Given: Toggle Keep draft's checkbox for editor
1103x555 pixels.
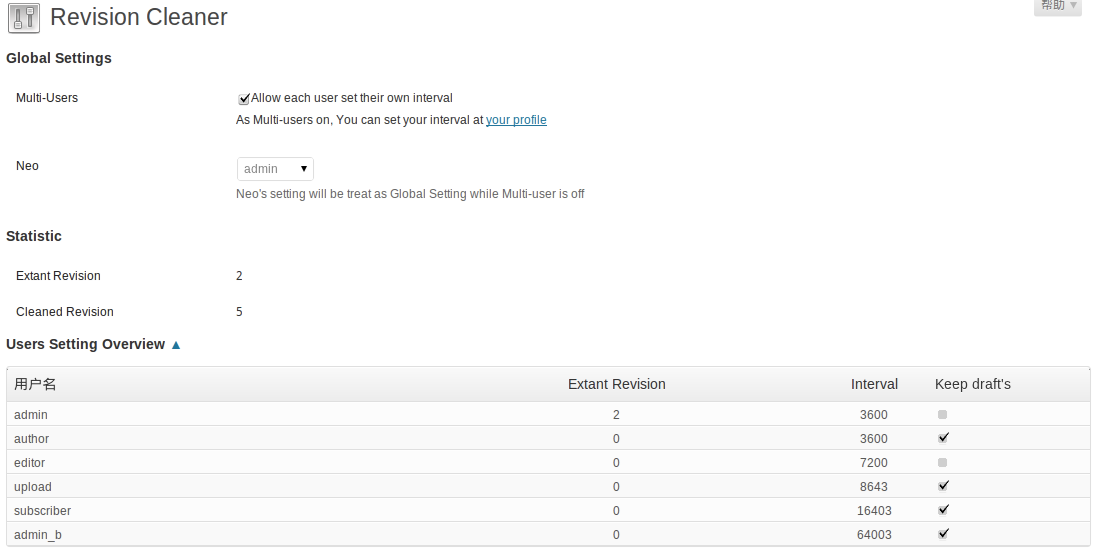Looking at the screenshot, I should click(x=942, y=462).
